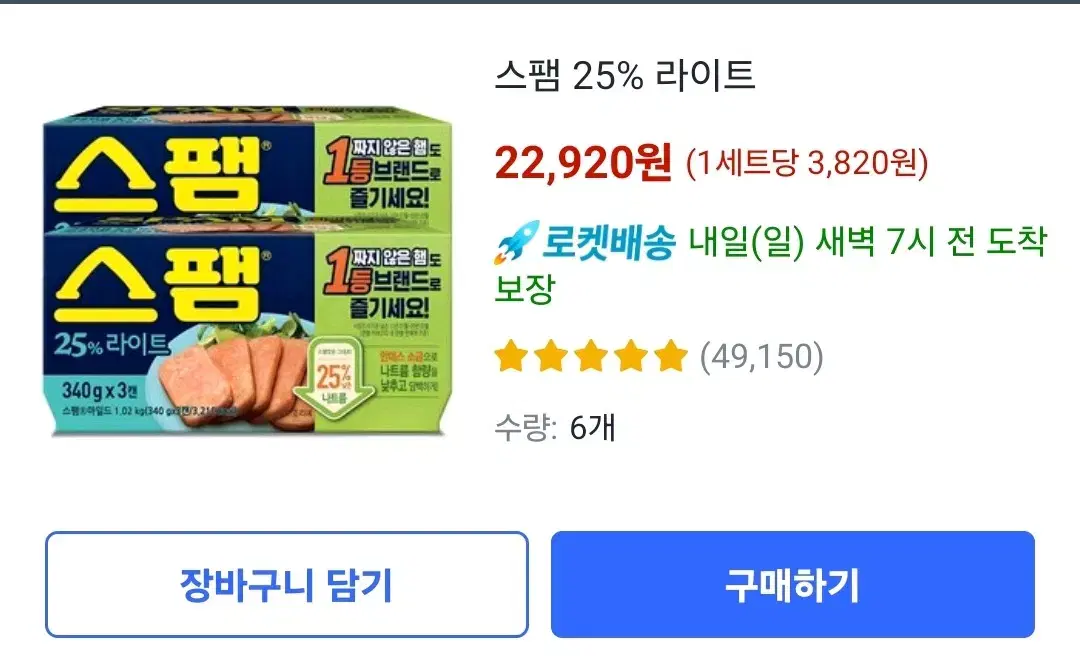Click the second rating star
Screen dimensions: 1080x665
[x=551, y=356]
